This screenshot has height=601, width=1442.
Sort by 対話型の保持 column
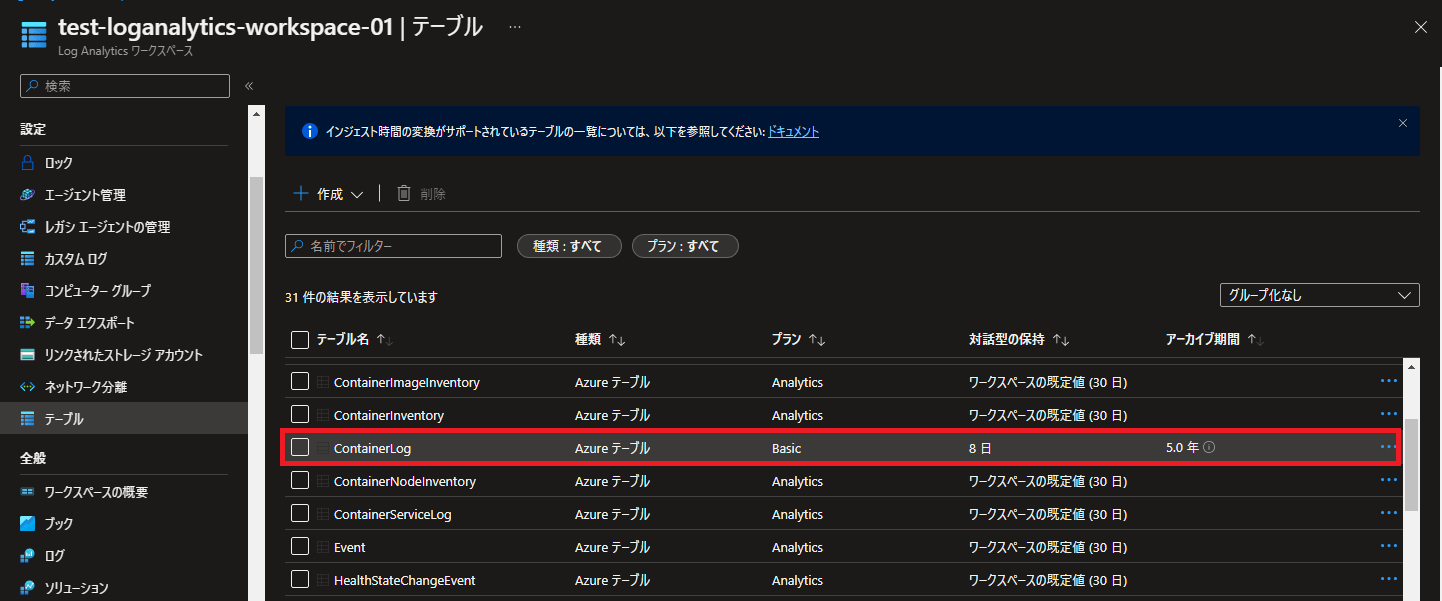tap(1019, 340)
